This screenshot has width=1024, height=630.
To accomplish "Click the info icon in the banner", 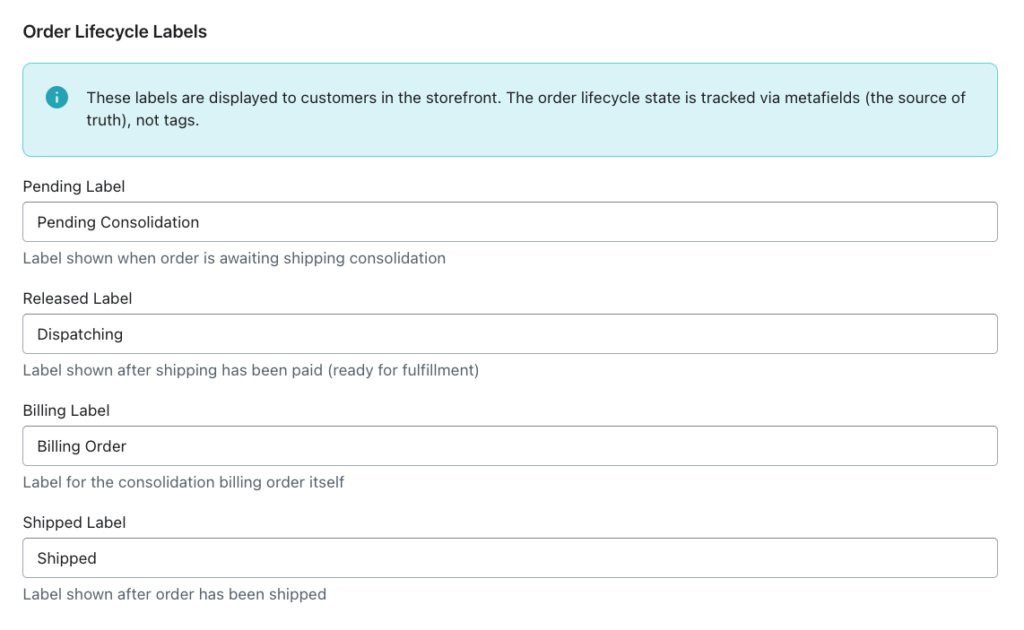I will coord(57,97).
